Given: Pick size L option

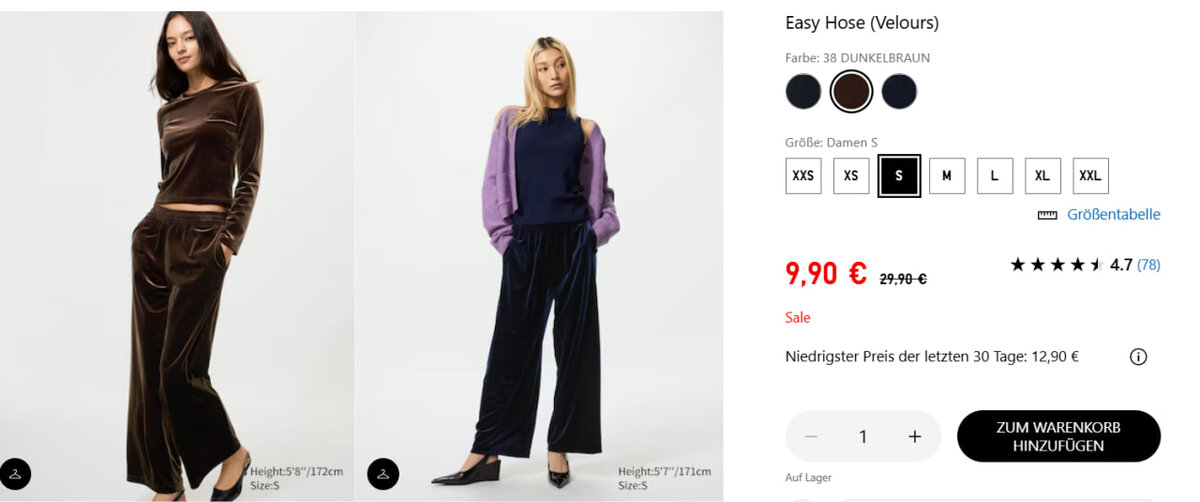Looking at the screenshot, I should pos(995,176).
